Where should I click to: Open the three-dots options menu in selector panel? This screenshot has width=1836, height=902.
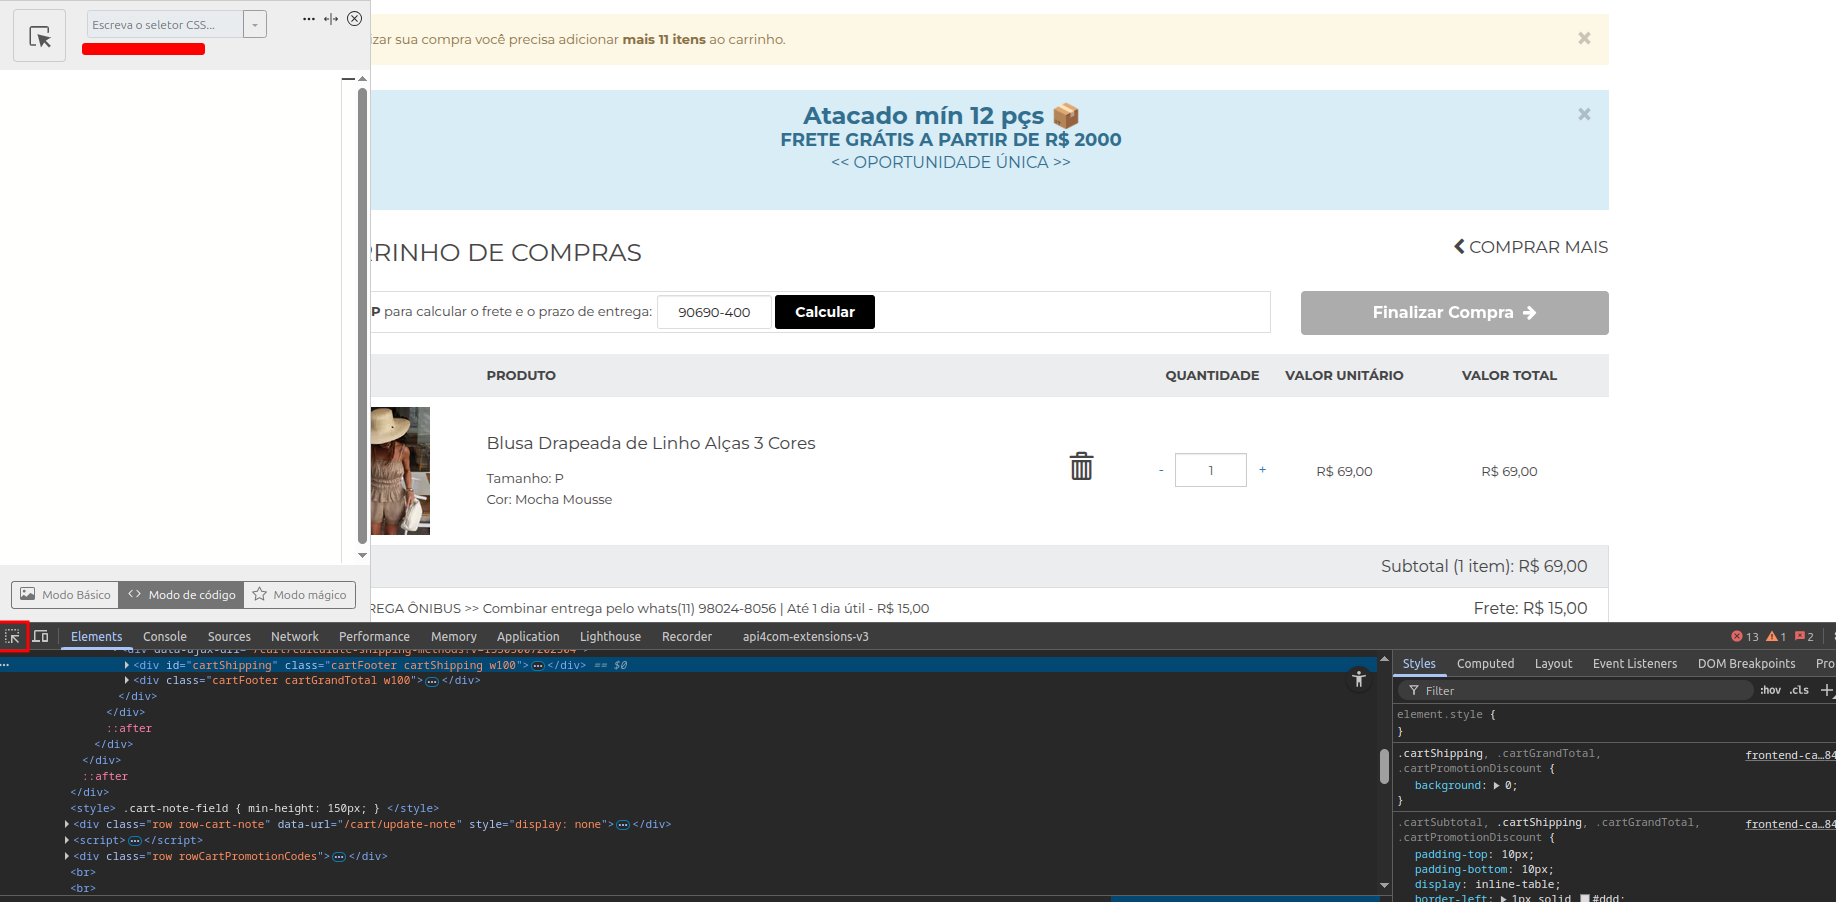click(x=309, y=19)
